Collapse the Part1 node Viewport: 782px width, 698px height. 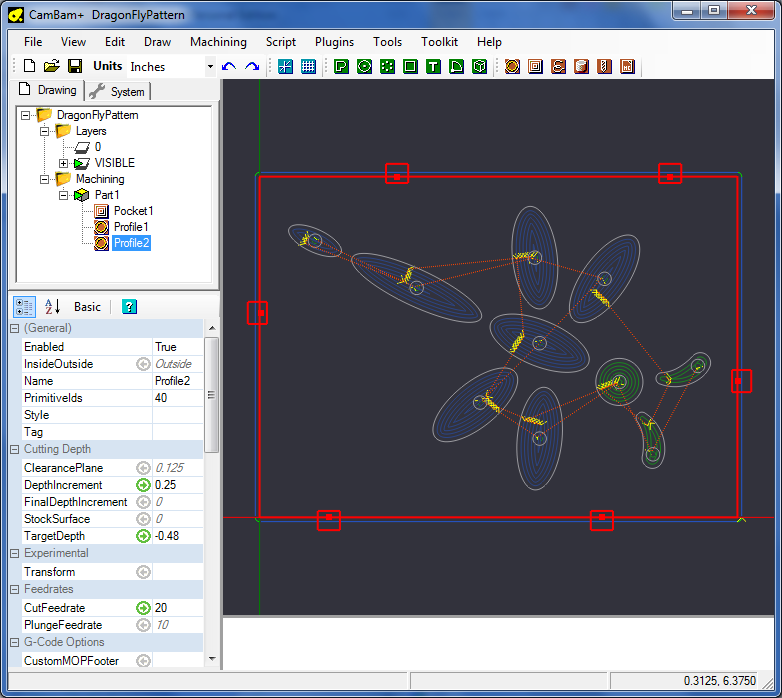63,195
